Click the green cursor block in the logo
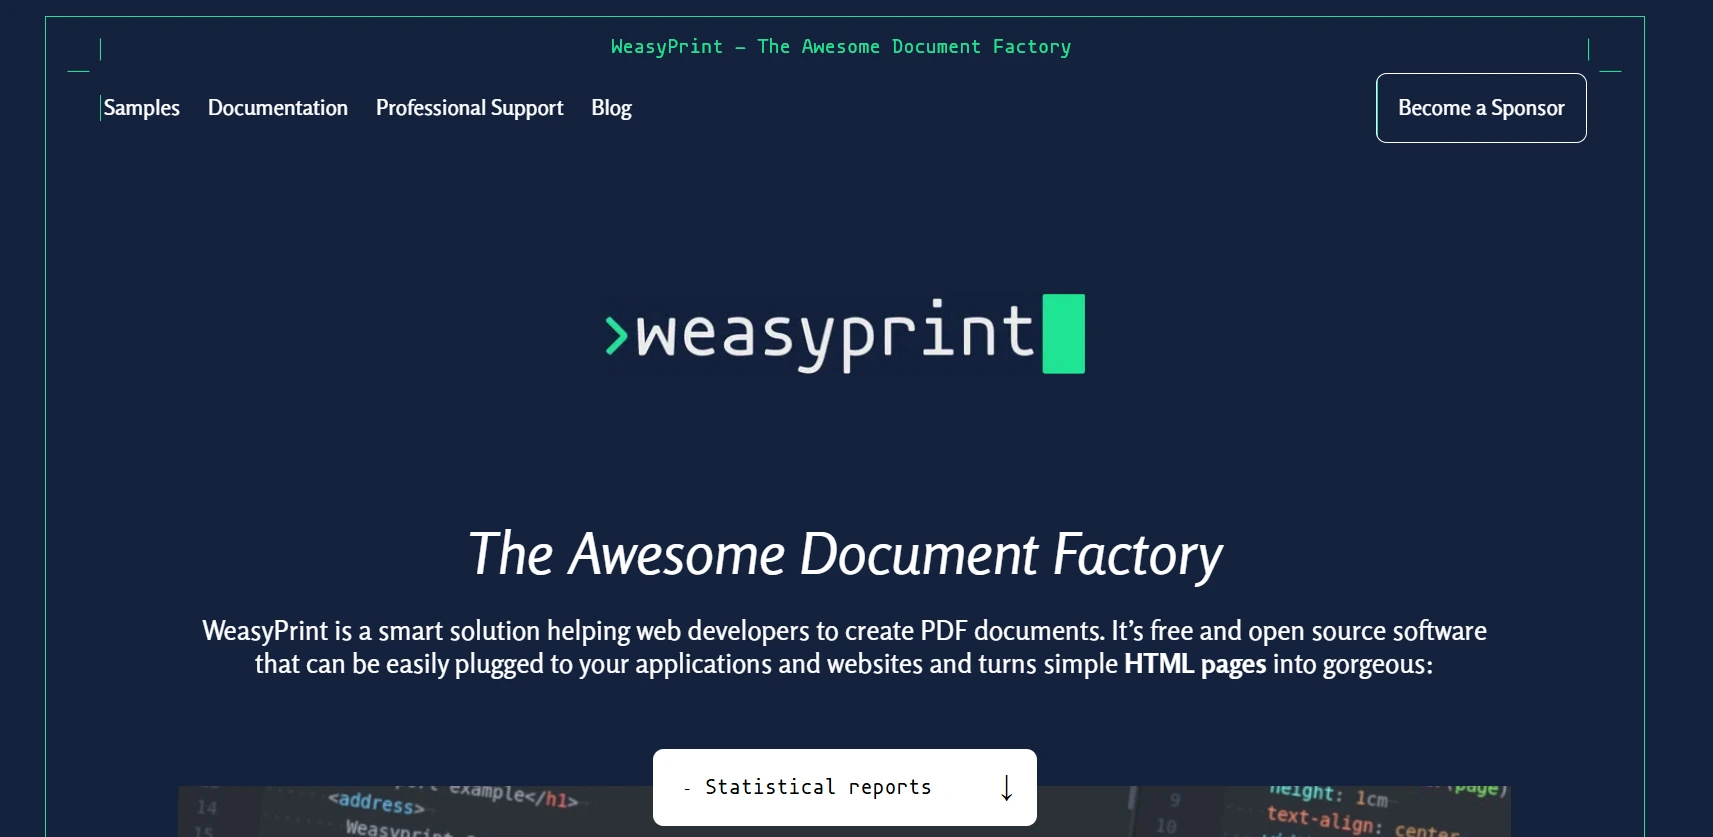The width and height of the screenshot is (1713, 837). [x=1064, y=334]
